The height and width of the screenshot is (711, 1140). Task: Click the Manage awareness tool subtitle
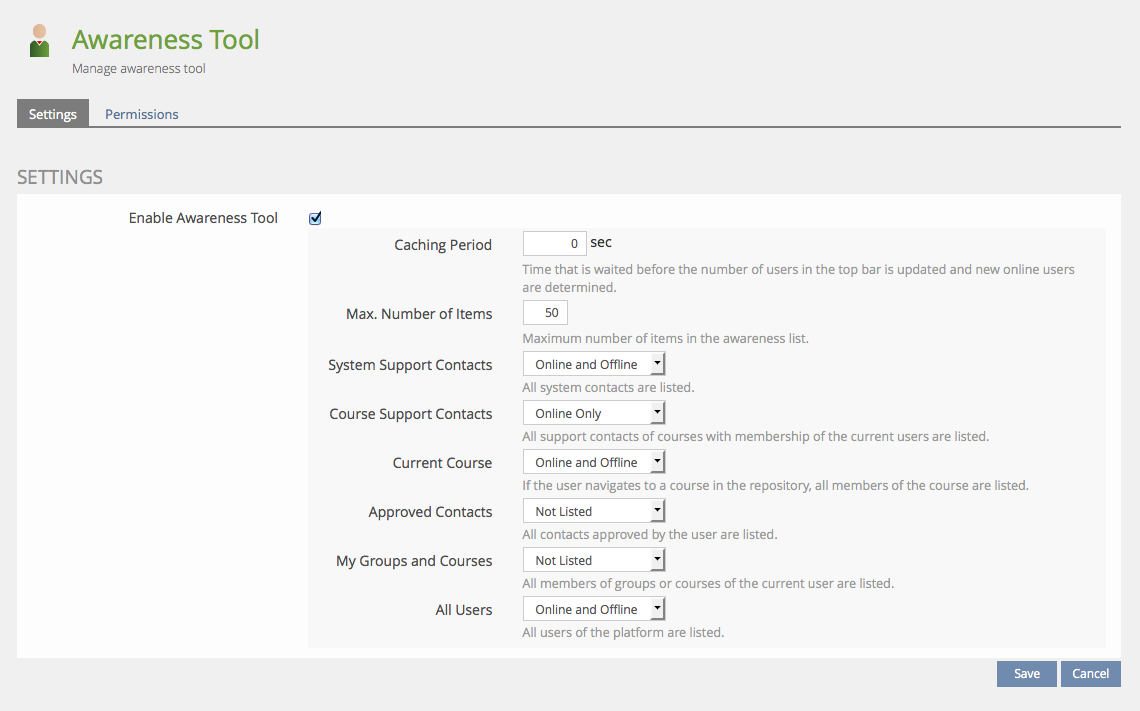point(139,69)
